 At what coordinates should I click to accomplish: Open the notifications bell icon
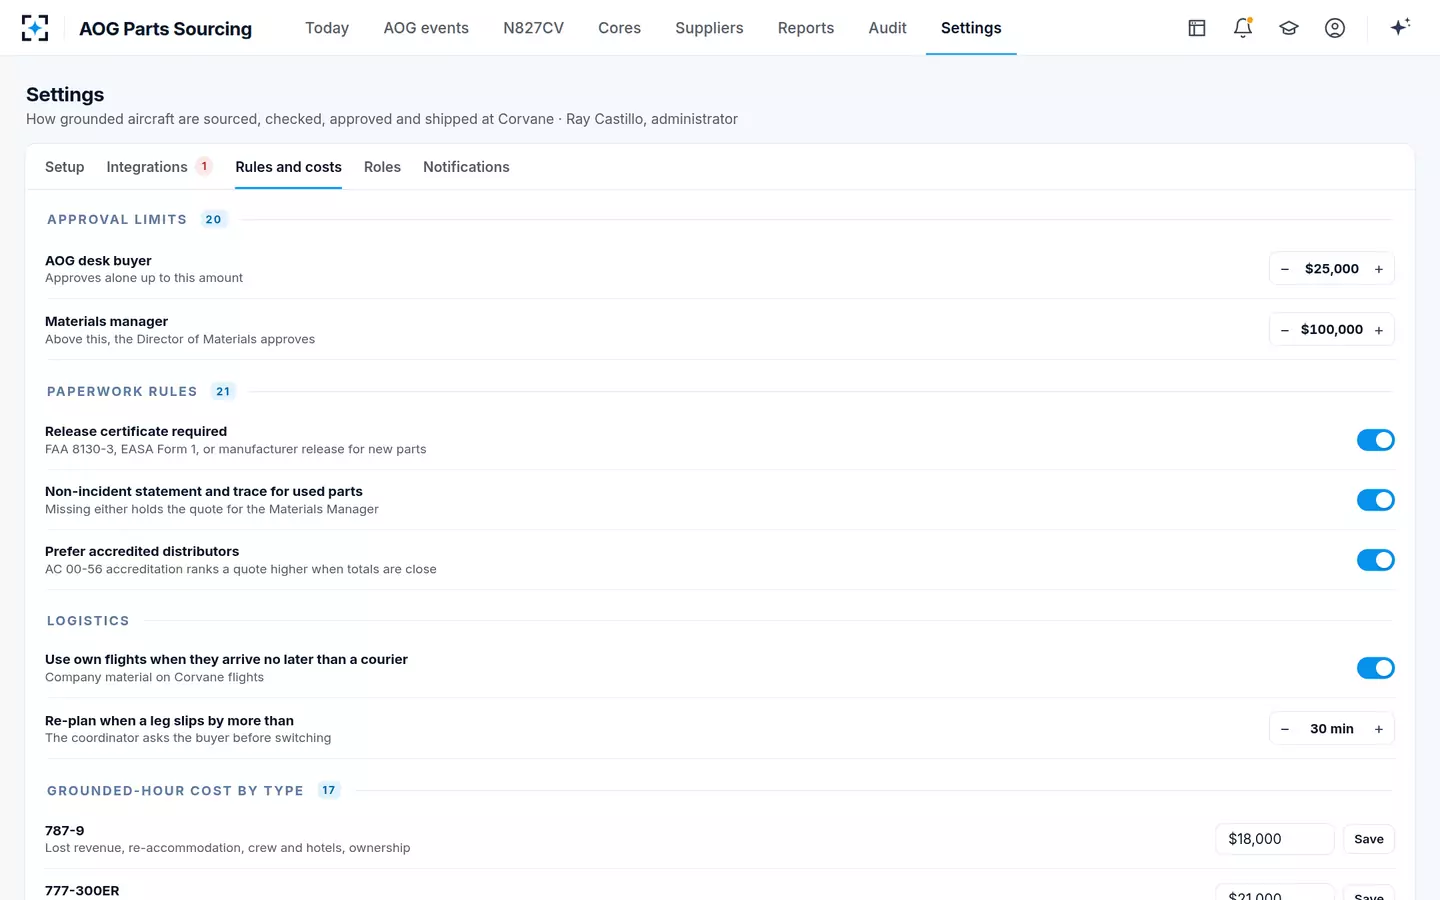(1243, 28)
